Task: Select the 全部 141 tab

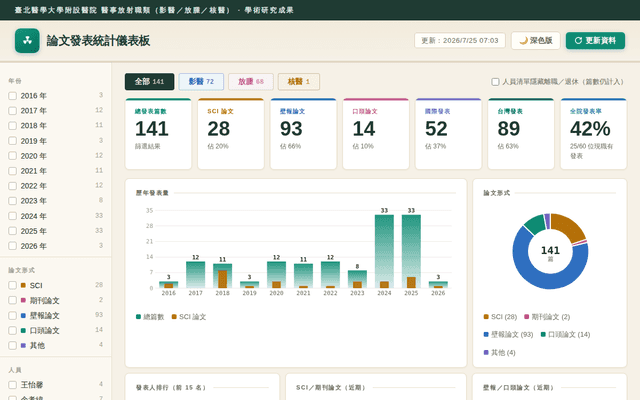Action: [x=149, y=82]
